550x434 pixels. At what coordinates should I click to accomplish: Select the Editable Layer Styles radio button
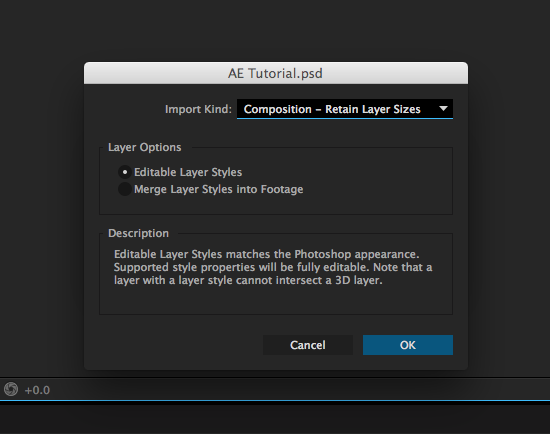[x=125, y=172]
